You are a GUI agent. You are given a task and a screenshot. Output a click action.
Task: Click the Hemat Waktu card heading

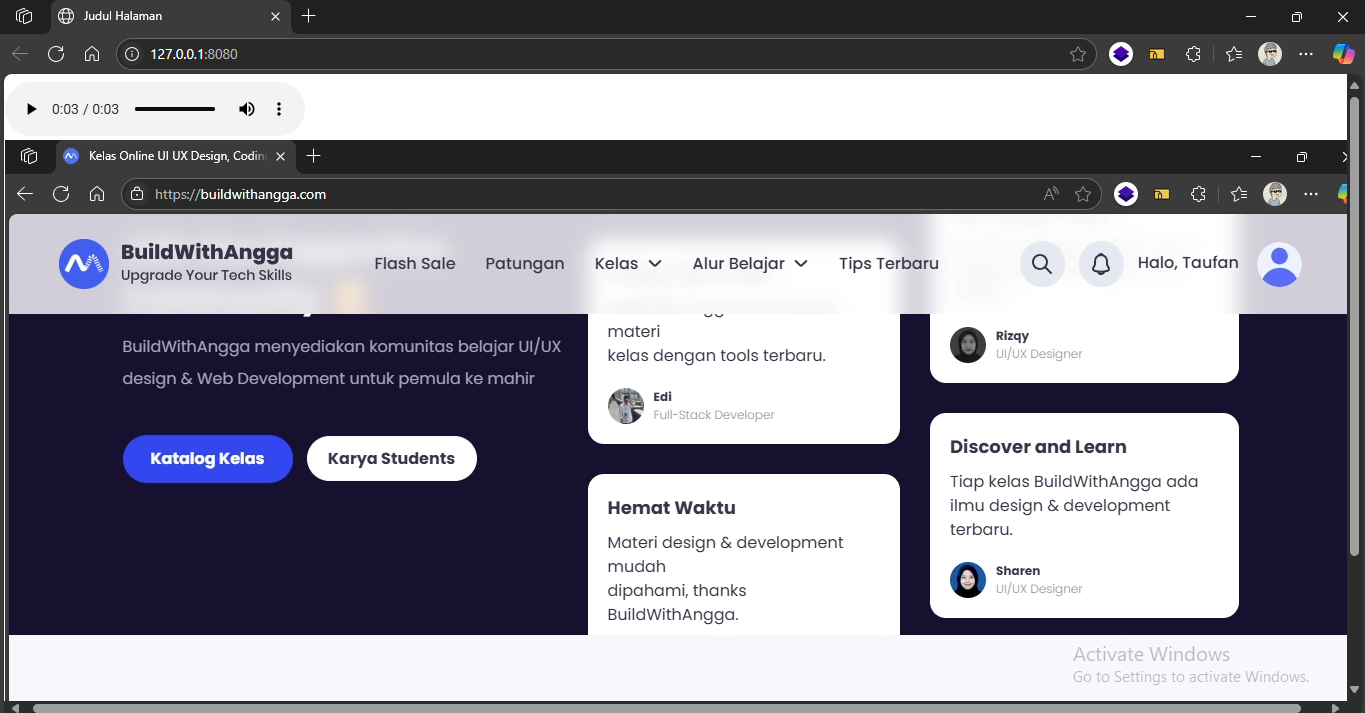(x=672, y=508)
